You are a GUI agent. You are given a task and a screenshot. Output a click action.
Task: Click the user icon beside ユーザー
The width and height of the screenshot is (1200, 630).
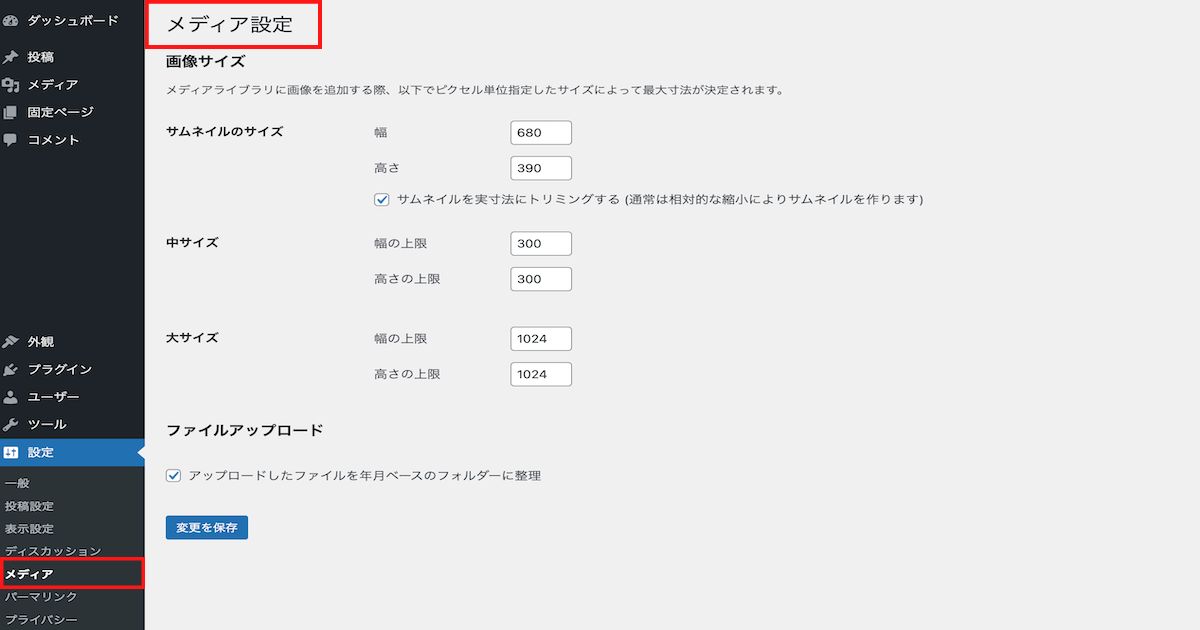11,397
